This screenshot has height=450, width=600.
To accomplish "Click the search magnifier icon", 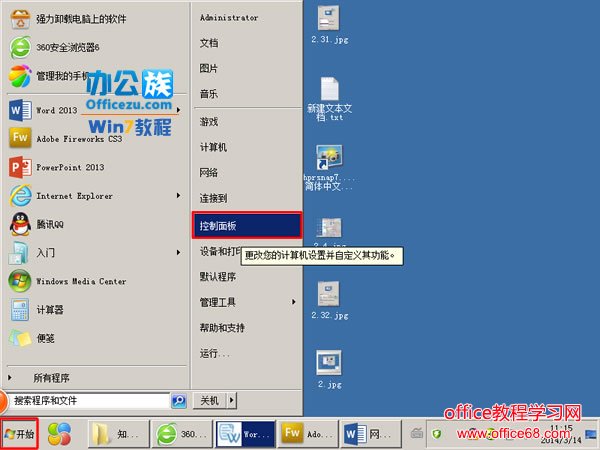I will point(179,401).
